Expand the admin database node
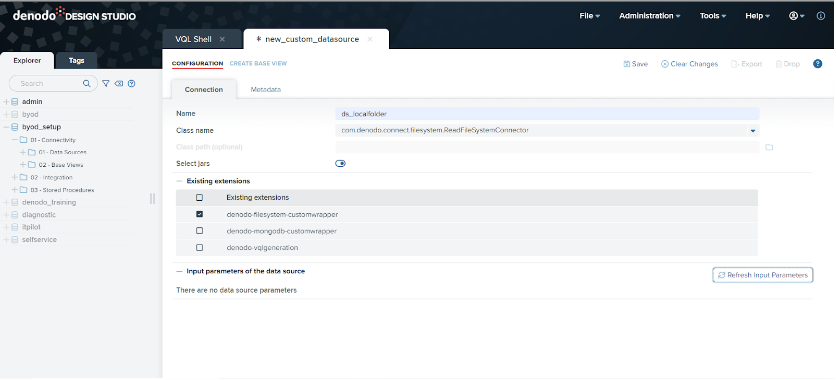Image resolution: width=836 pixels, height=380 pixels. [6, 102]
